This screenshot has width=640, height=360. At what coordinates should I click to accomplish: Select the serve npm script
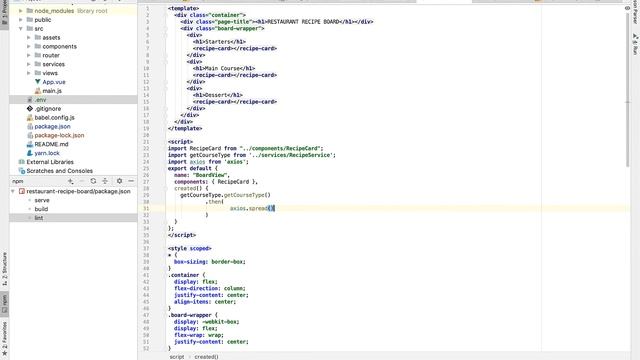coord(42,200)
